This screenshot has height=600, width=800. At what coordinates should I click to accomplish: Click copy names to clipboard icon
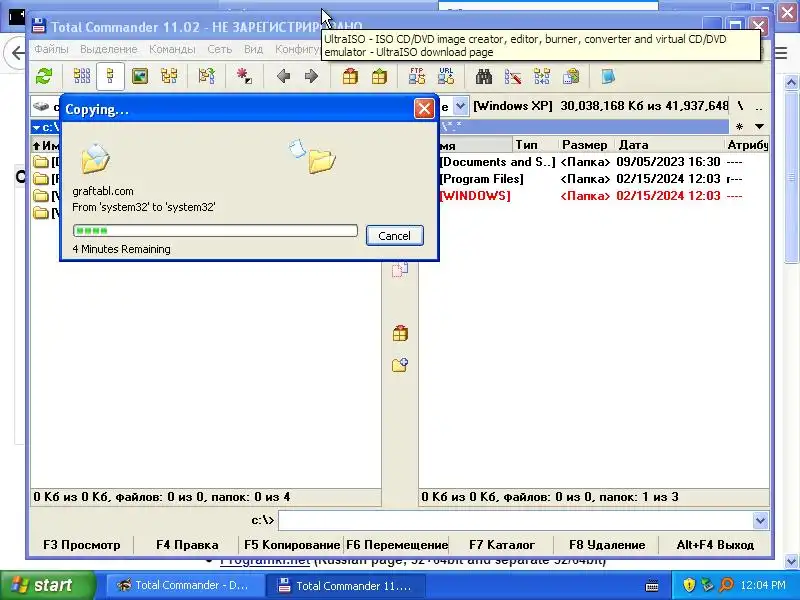click(x=571, y=77)
